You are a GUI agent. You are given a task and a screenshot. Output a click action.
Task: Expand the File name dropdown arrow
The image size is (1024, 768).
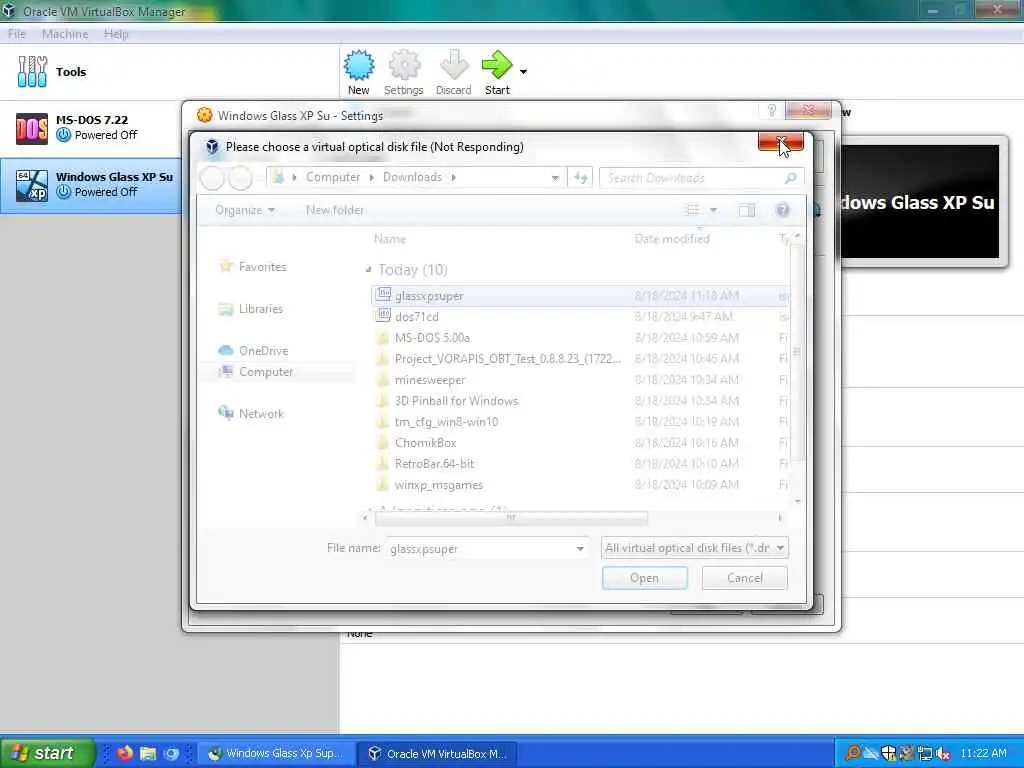click(580, 549)
